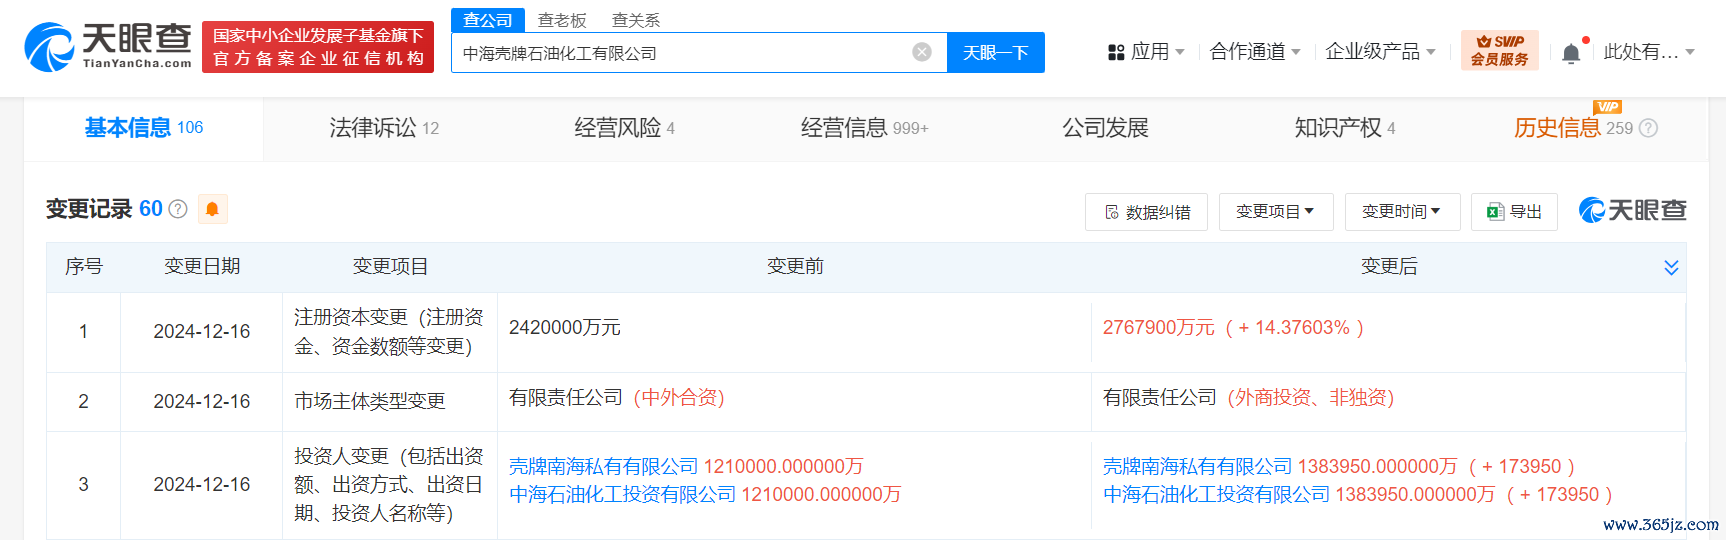Select the 知识产权 tab
The width and height of the screenshot is (1726, 540).
(1345, 128)
